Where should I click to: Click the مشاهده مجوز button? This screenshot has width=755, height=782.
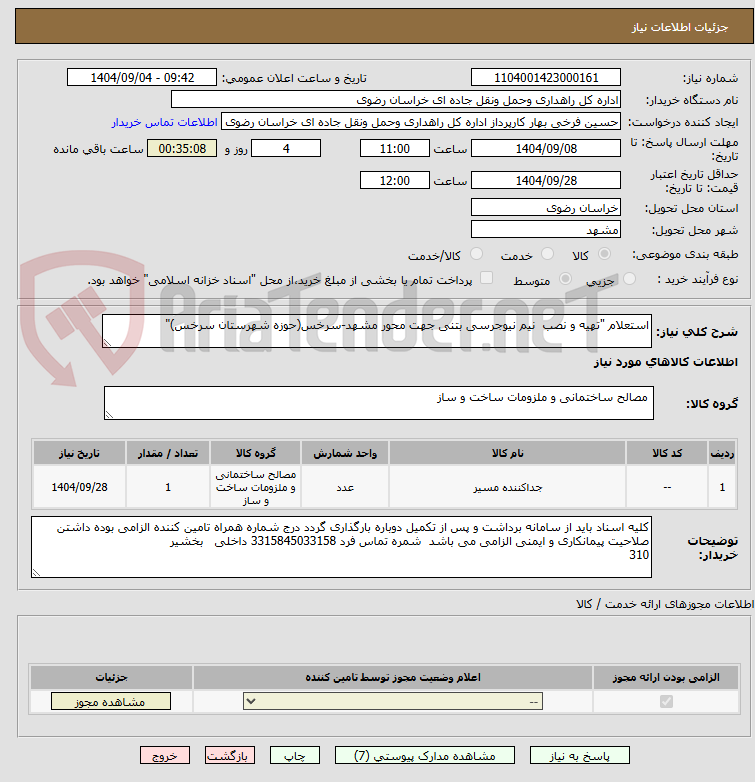[111, 701]
